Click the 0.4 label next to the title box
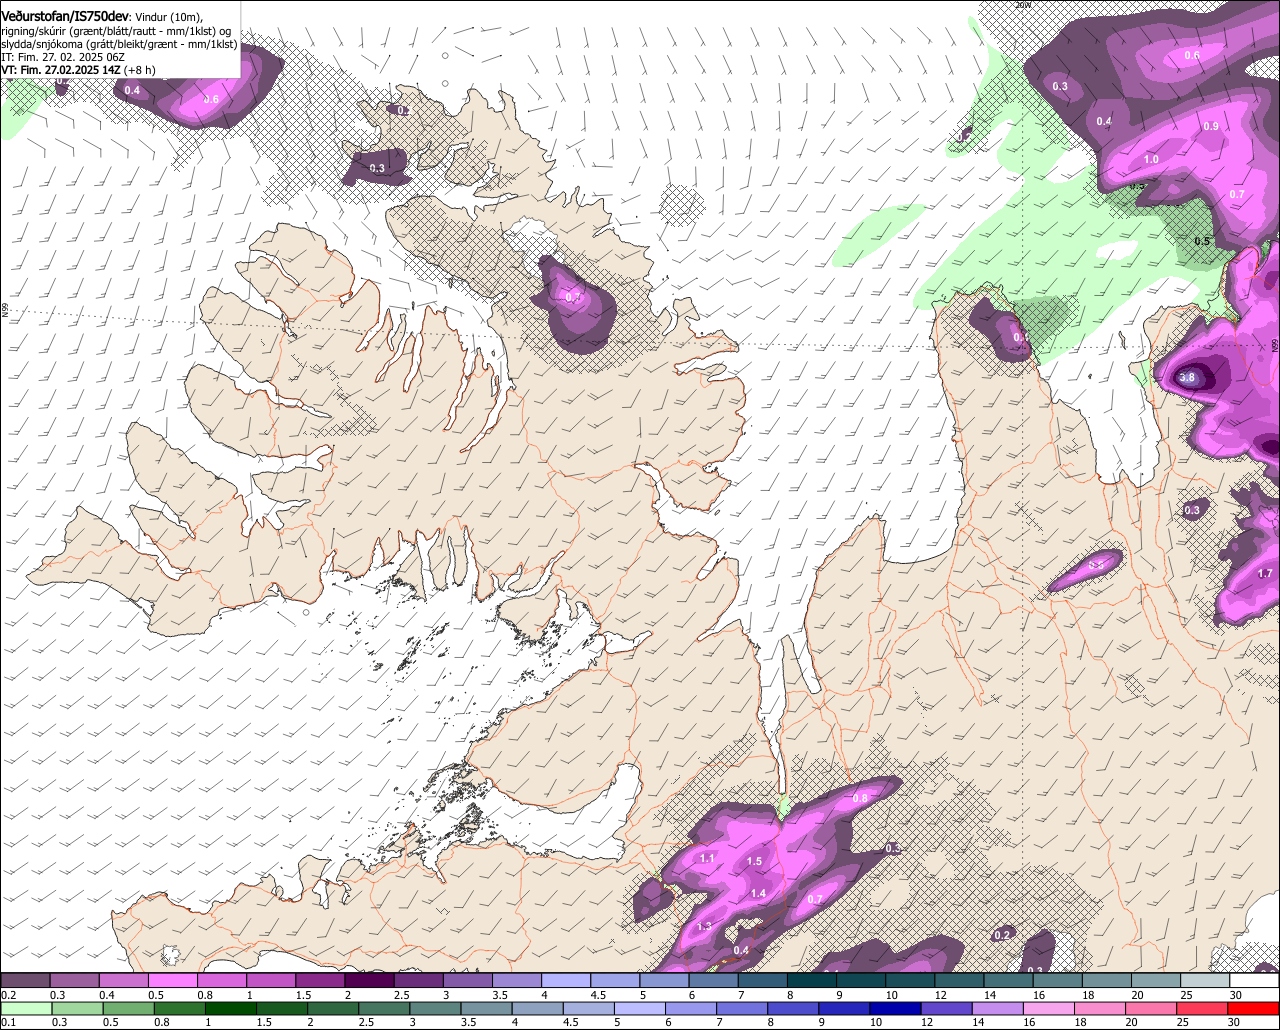This screenshot has width=1280, height=1030. tap(132, 91)
